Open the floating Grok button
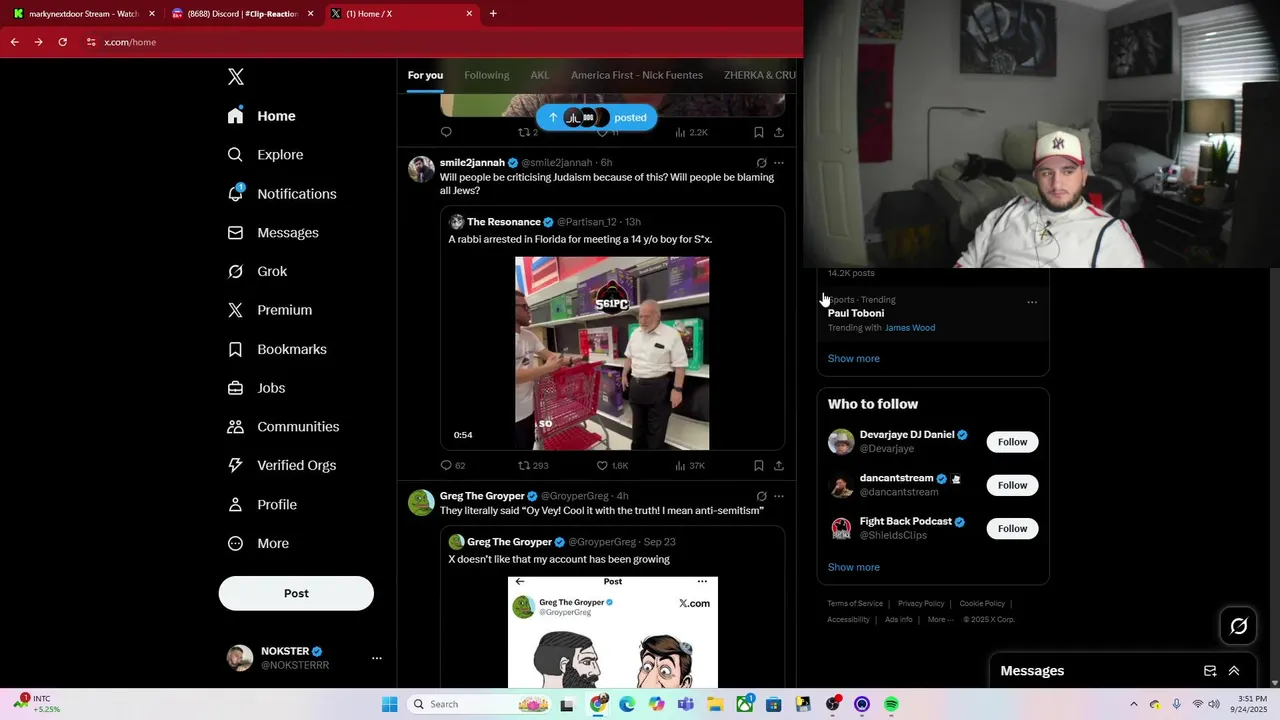This screenshot has width=1280, height=720. pos(1239,626)
